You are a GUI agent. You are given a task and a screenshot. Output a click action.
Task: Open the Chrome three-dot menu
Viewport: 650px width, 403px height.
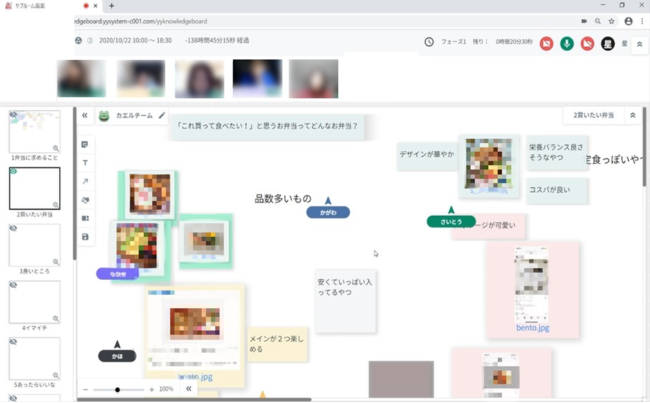[642, 21]
